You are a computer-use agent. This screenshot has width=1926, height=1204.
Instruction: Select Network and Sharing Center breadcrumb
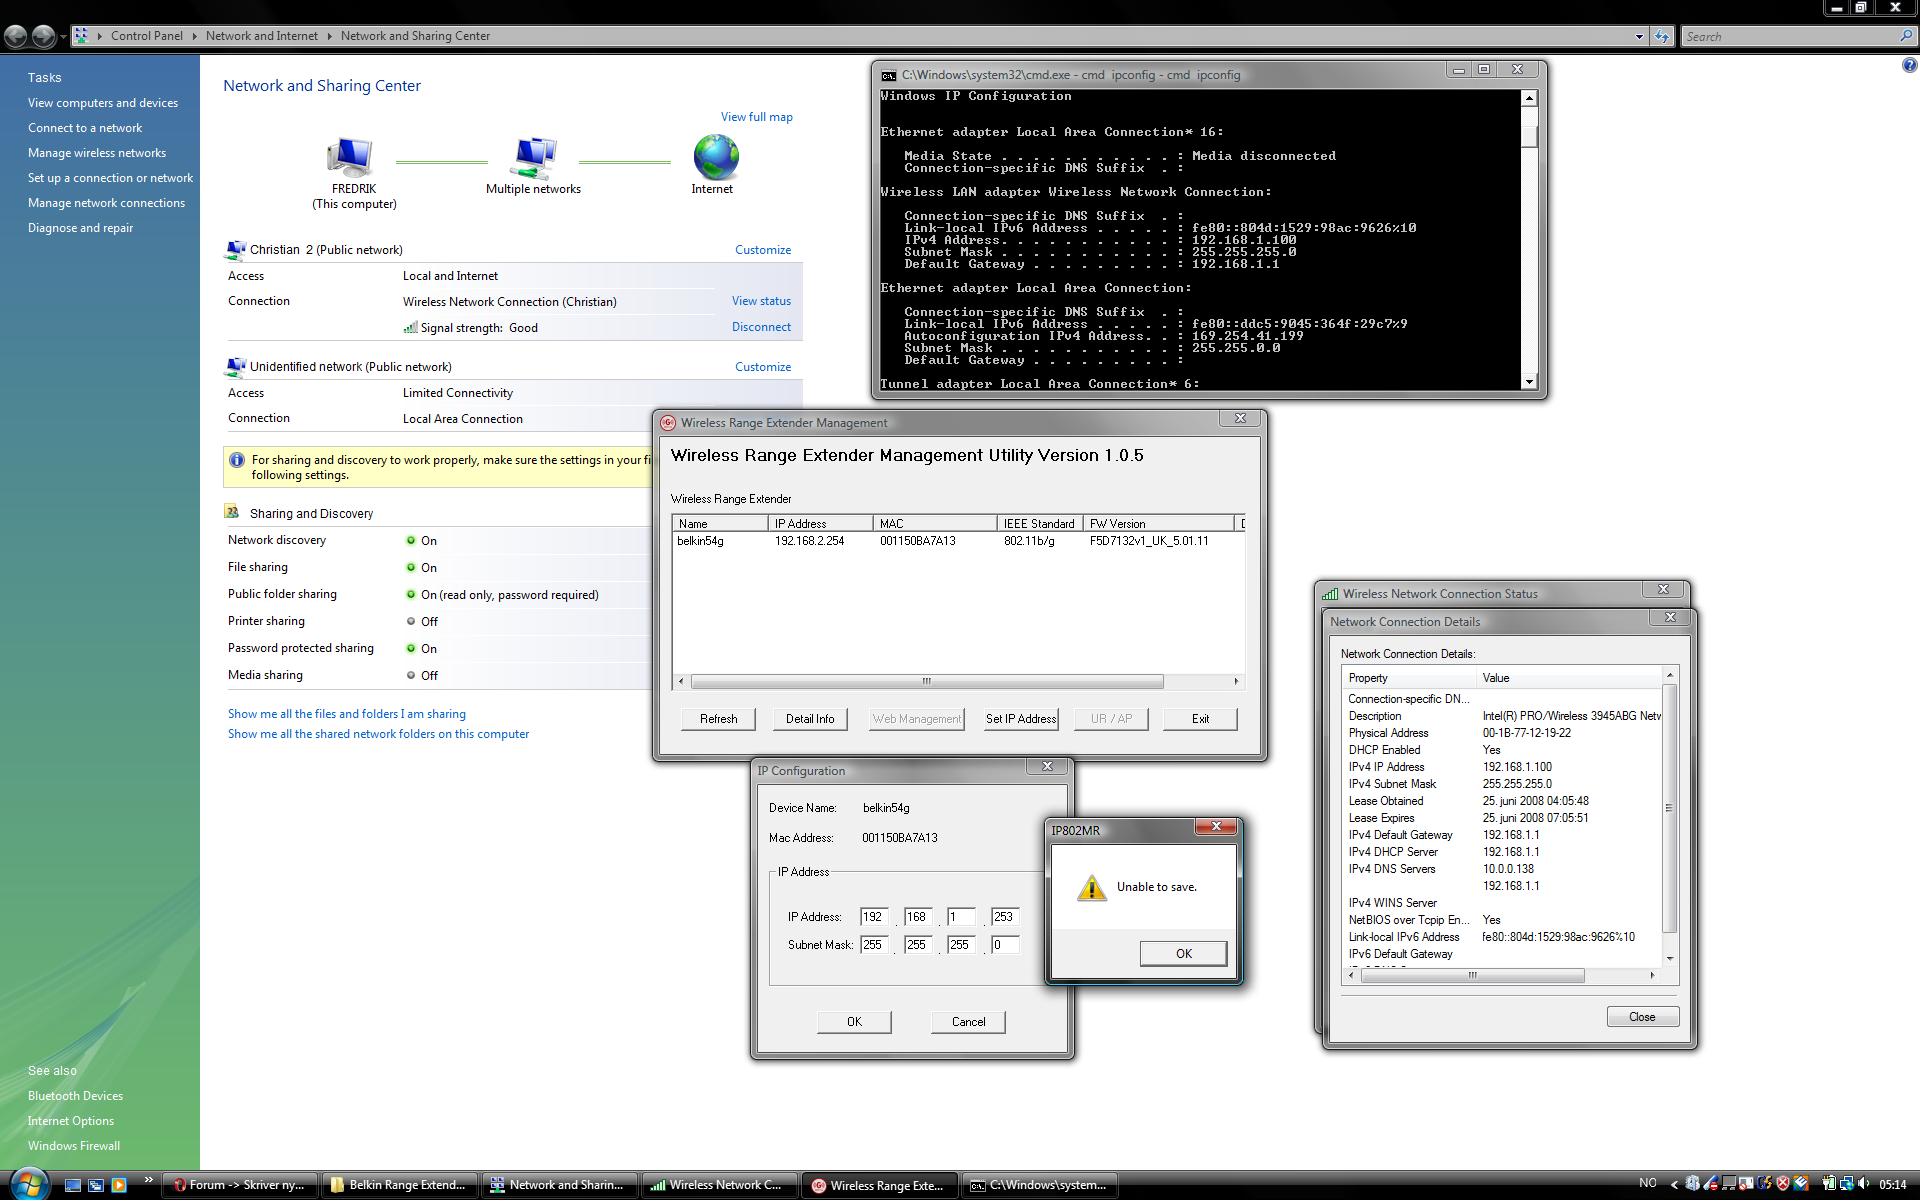coord(416,36)
